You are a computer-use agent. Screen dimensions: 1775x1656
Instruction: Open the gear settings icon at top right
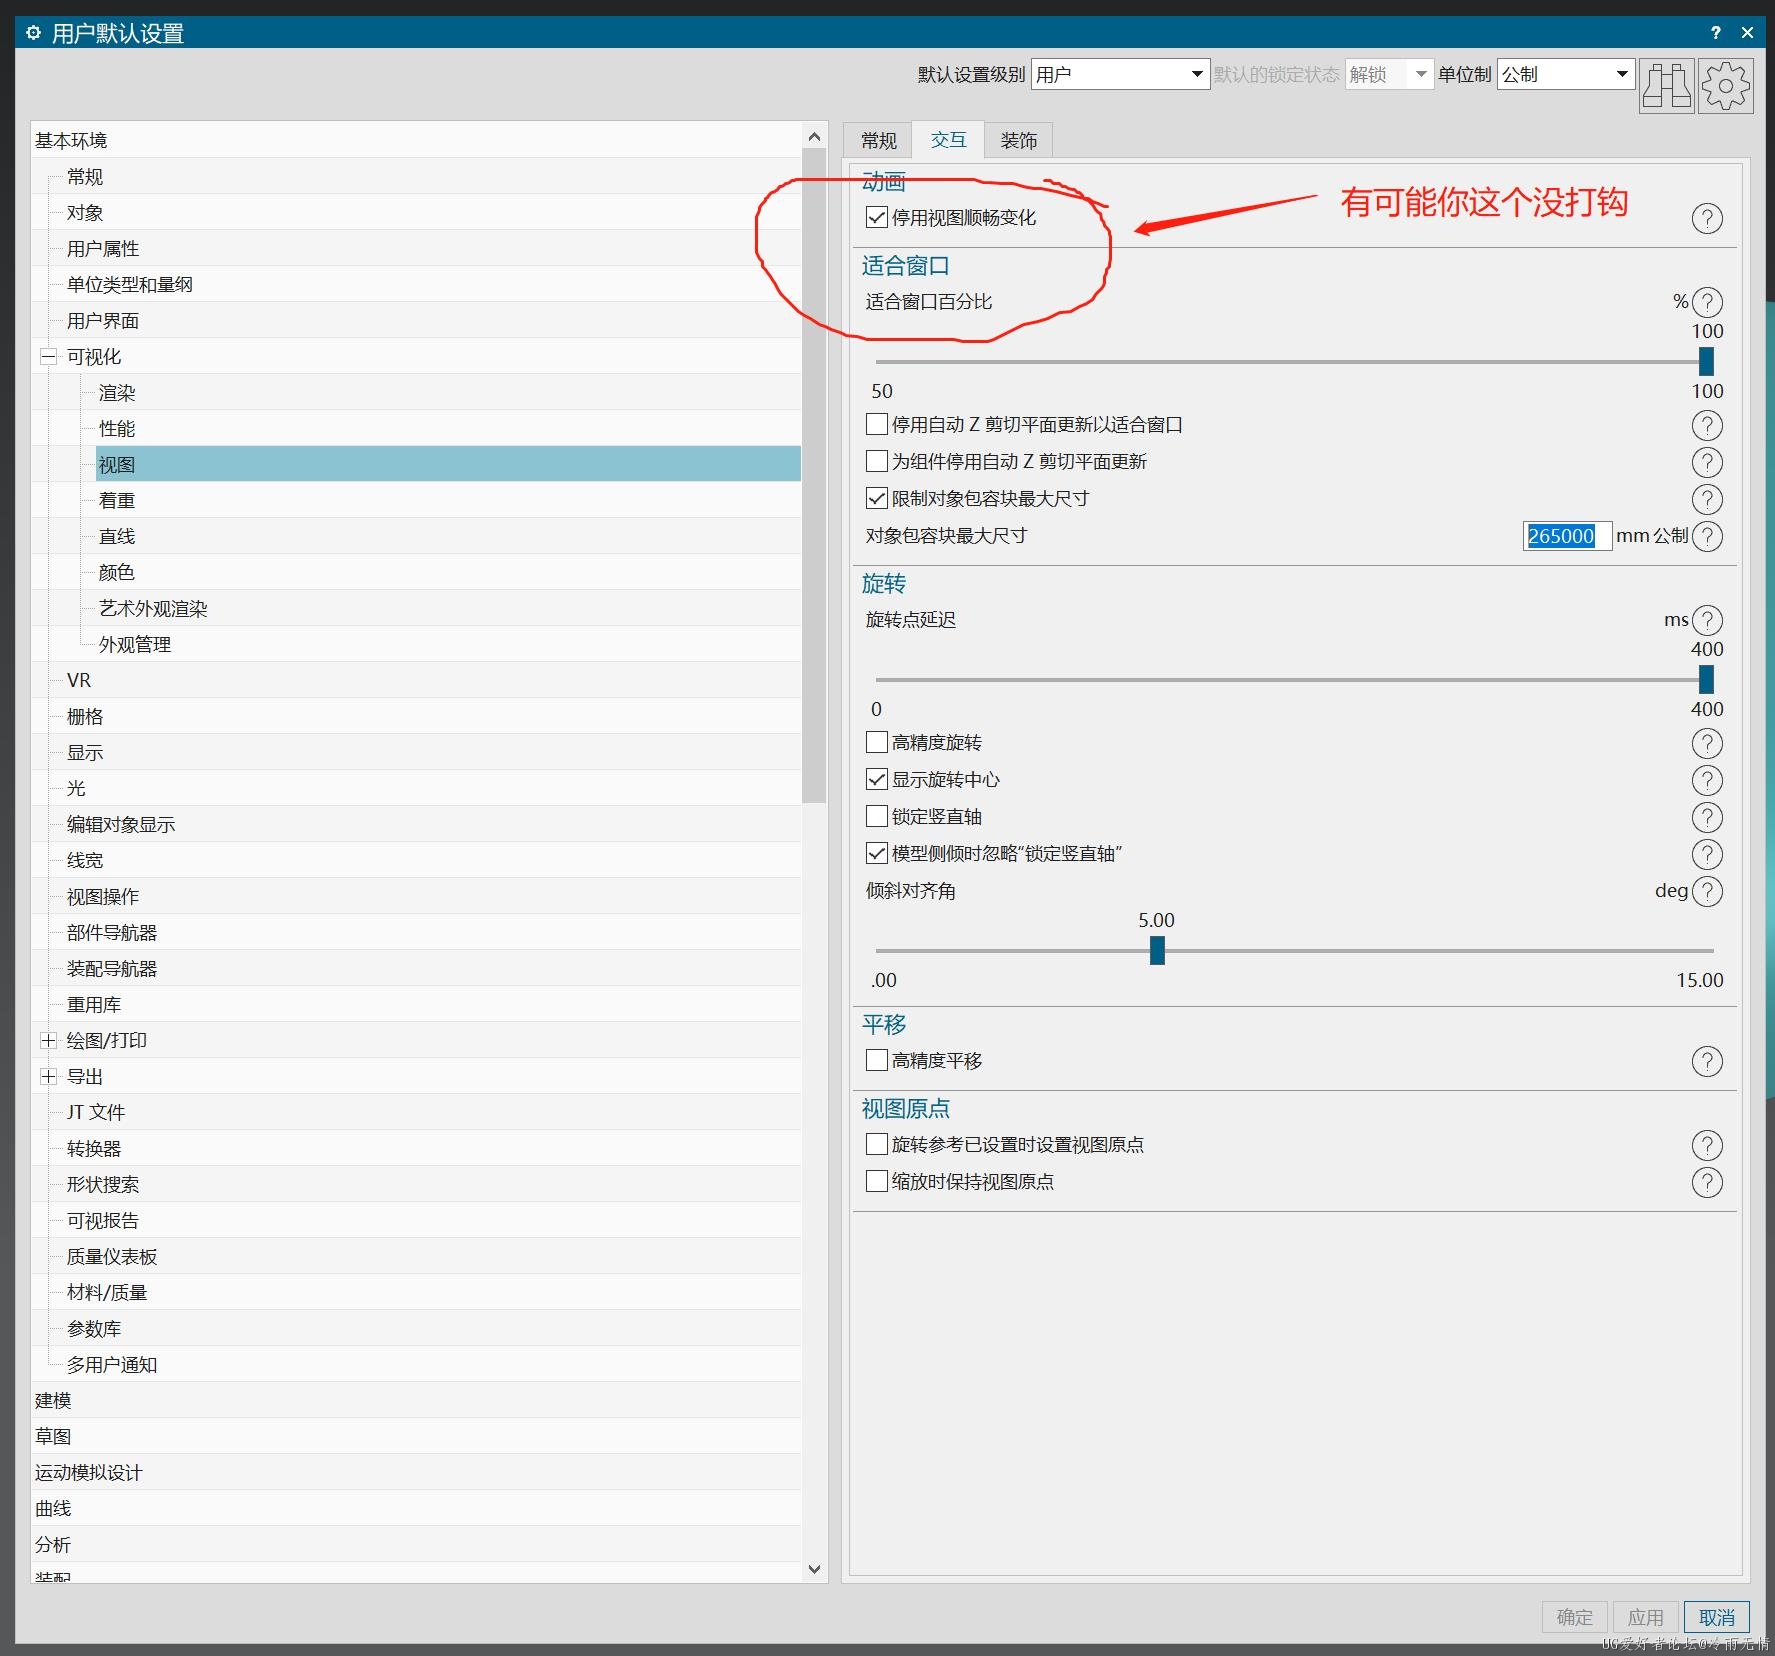pyautogui.click(x=1725, y=86)
